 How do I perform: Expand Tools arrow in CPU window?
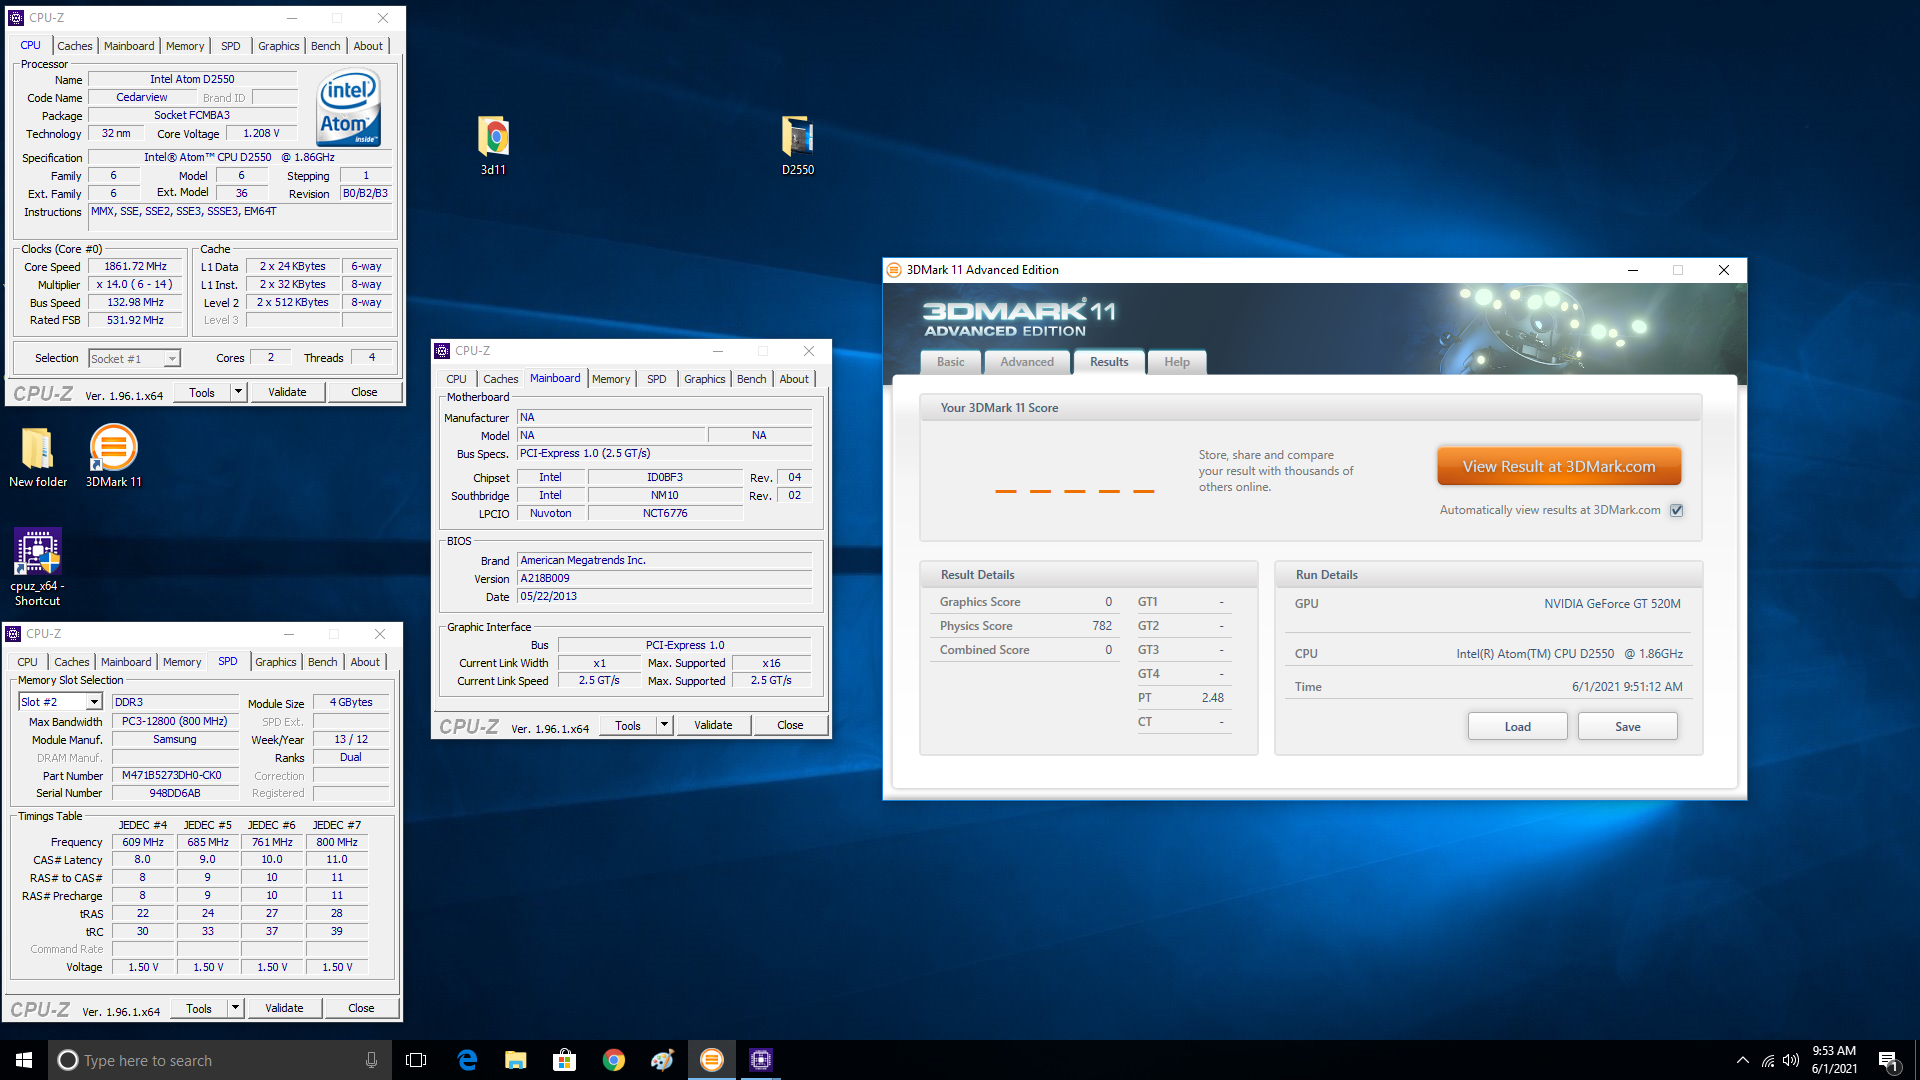(x=238, y=392)
